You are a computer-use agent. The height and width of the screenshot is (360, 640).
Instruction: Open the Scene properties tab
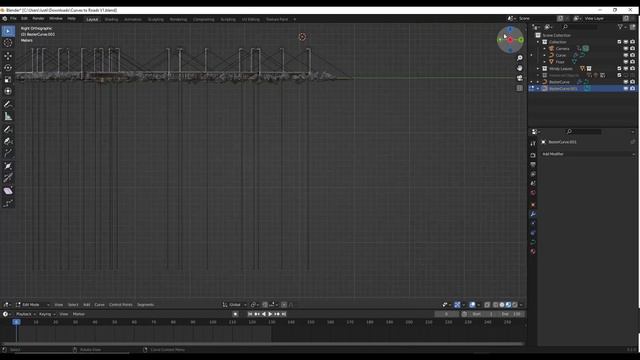[533, 183]
